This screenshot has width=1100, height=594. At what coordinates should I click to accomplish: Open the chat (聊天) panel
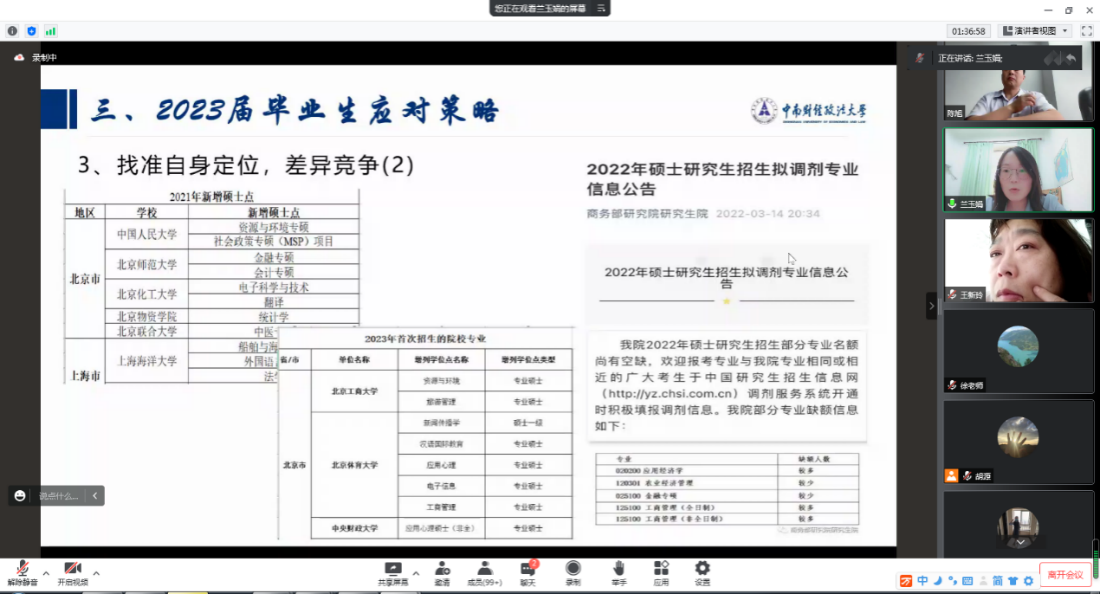[x=528, y=573]
